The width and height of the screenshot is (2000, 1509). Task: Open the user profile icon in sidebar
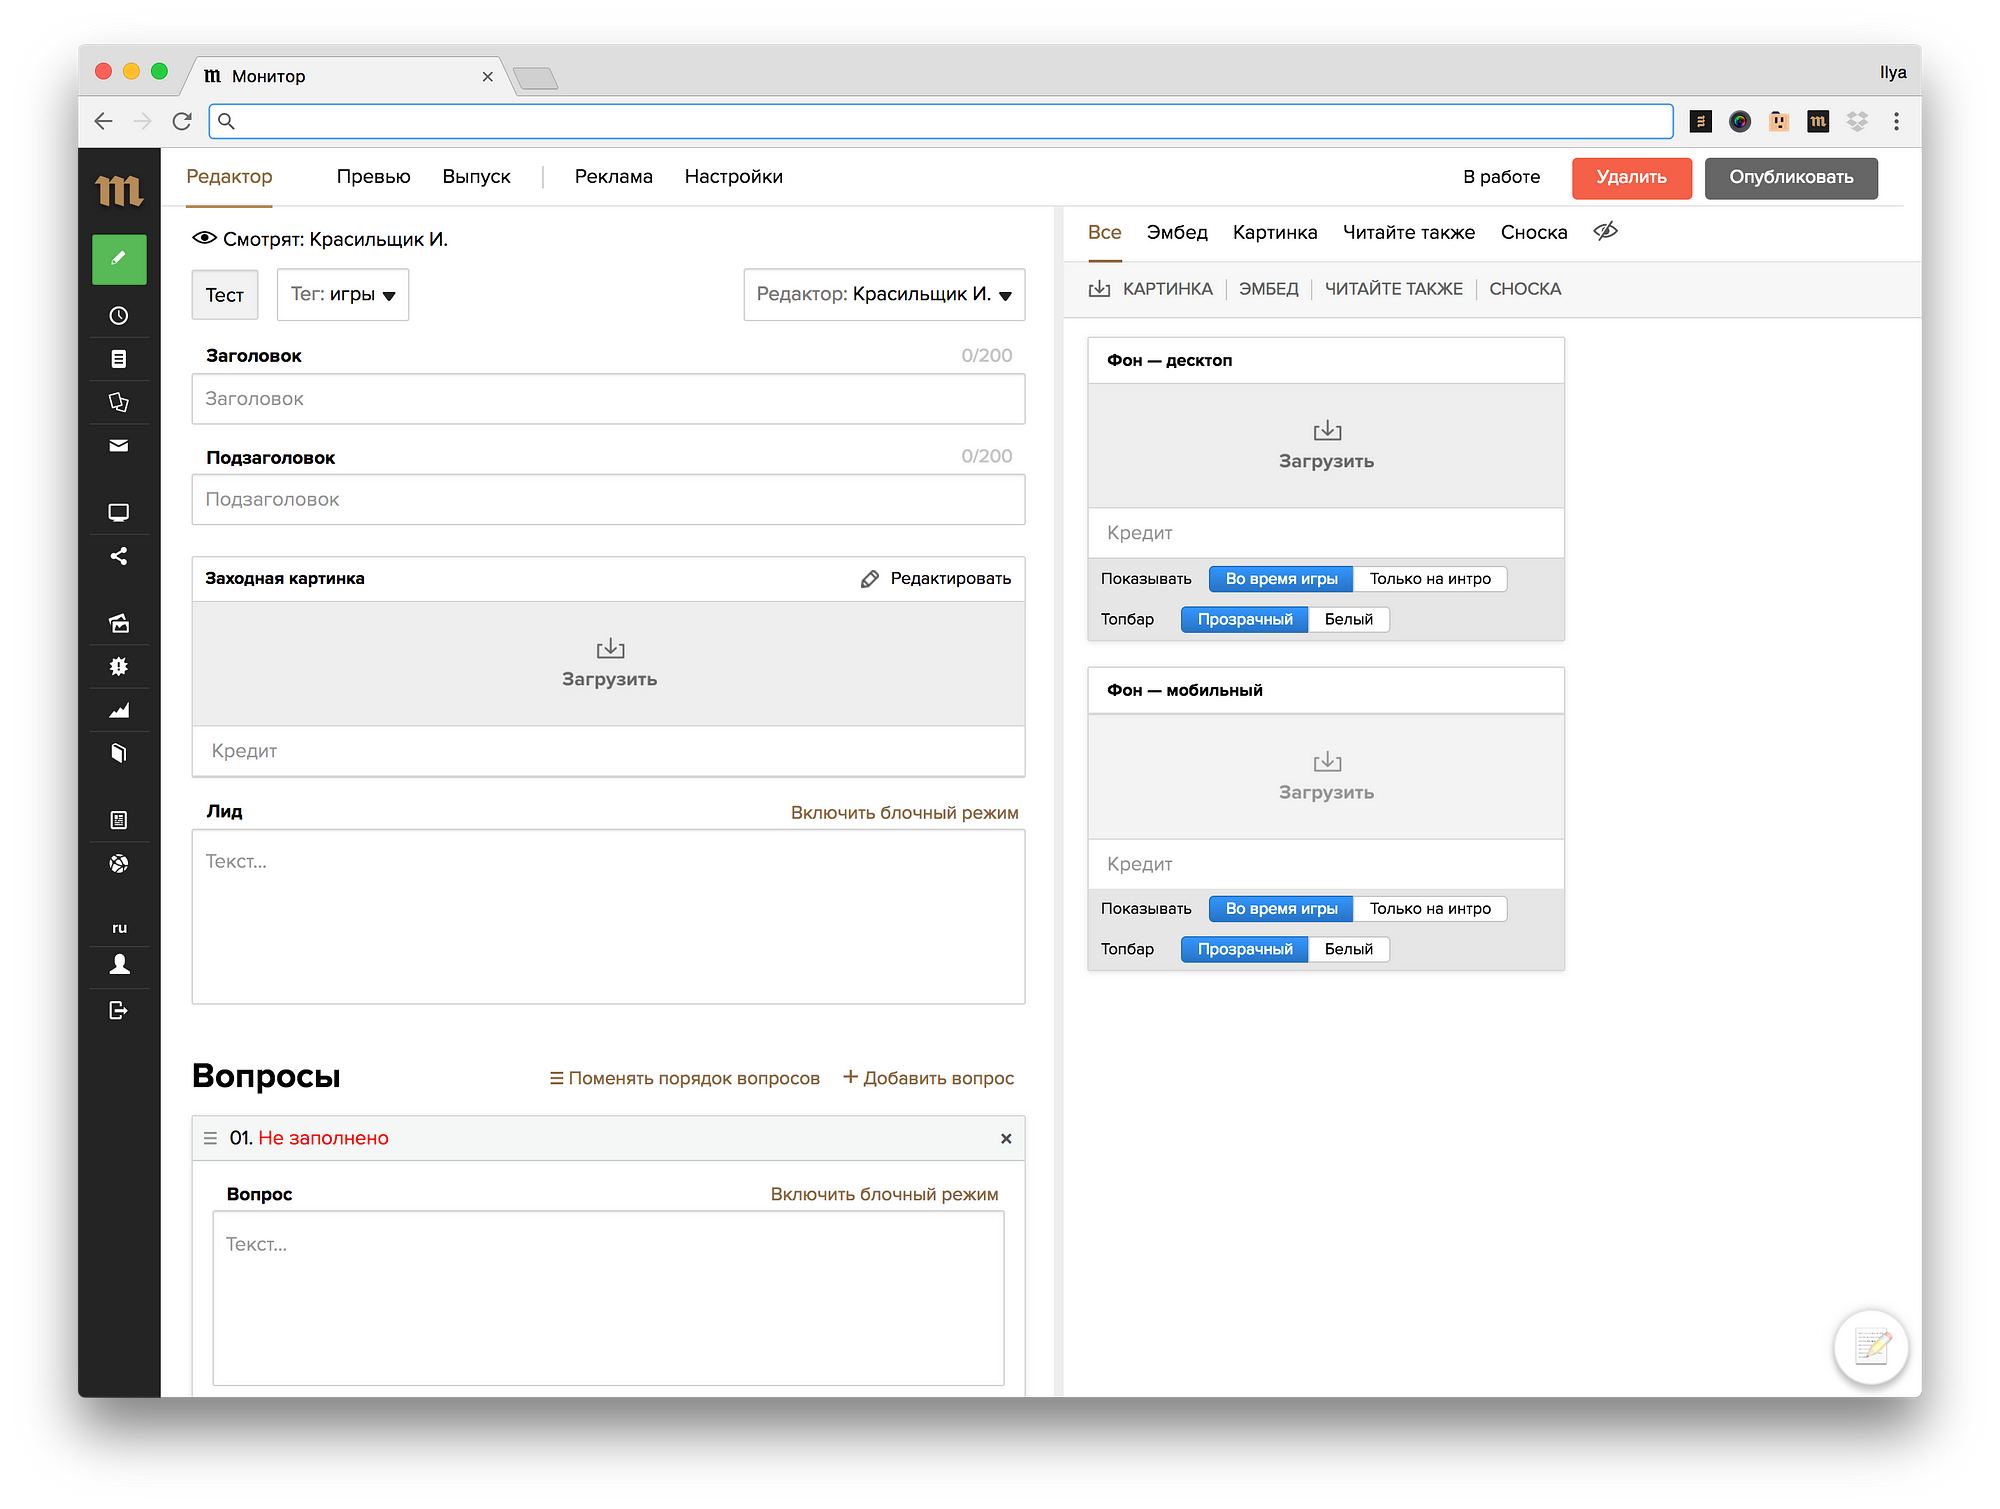point(119,964)
